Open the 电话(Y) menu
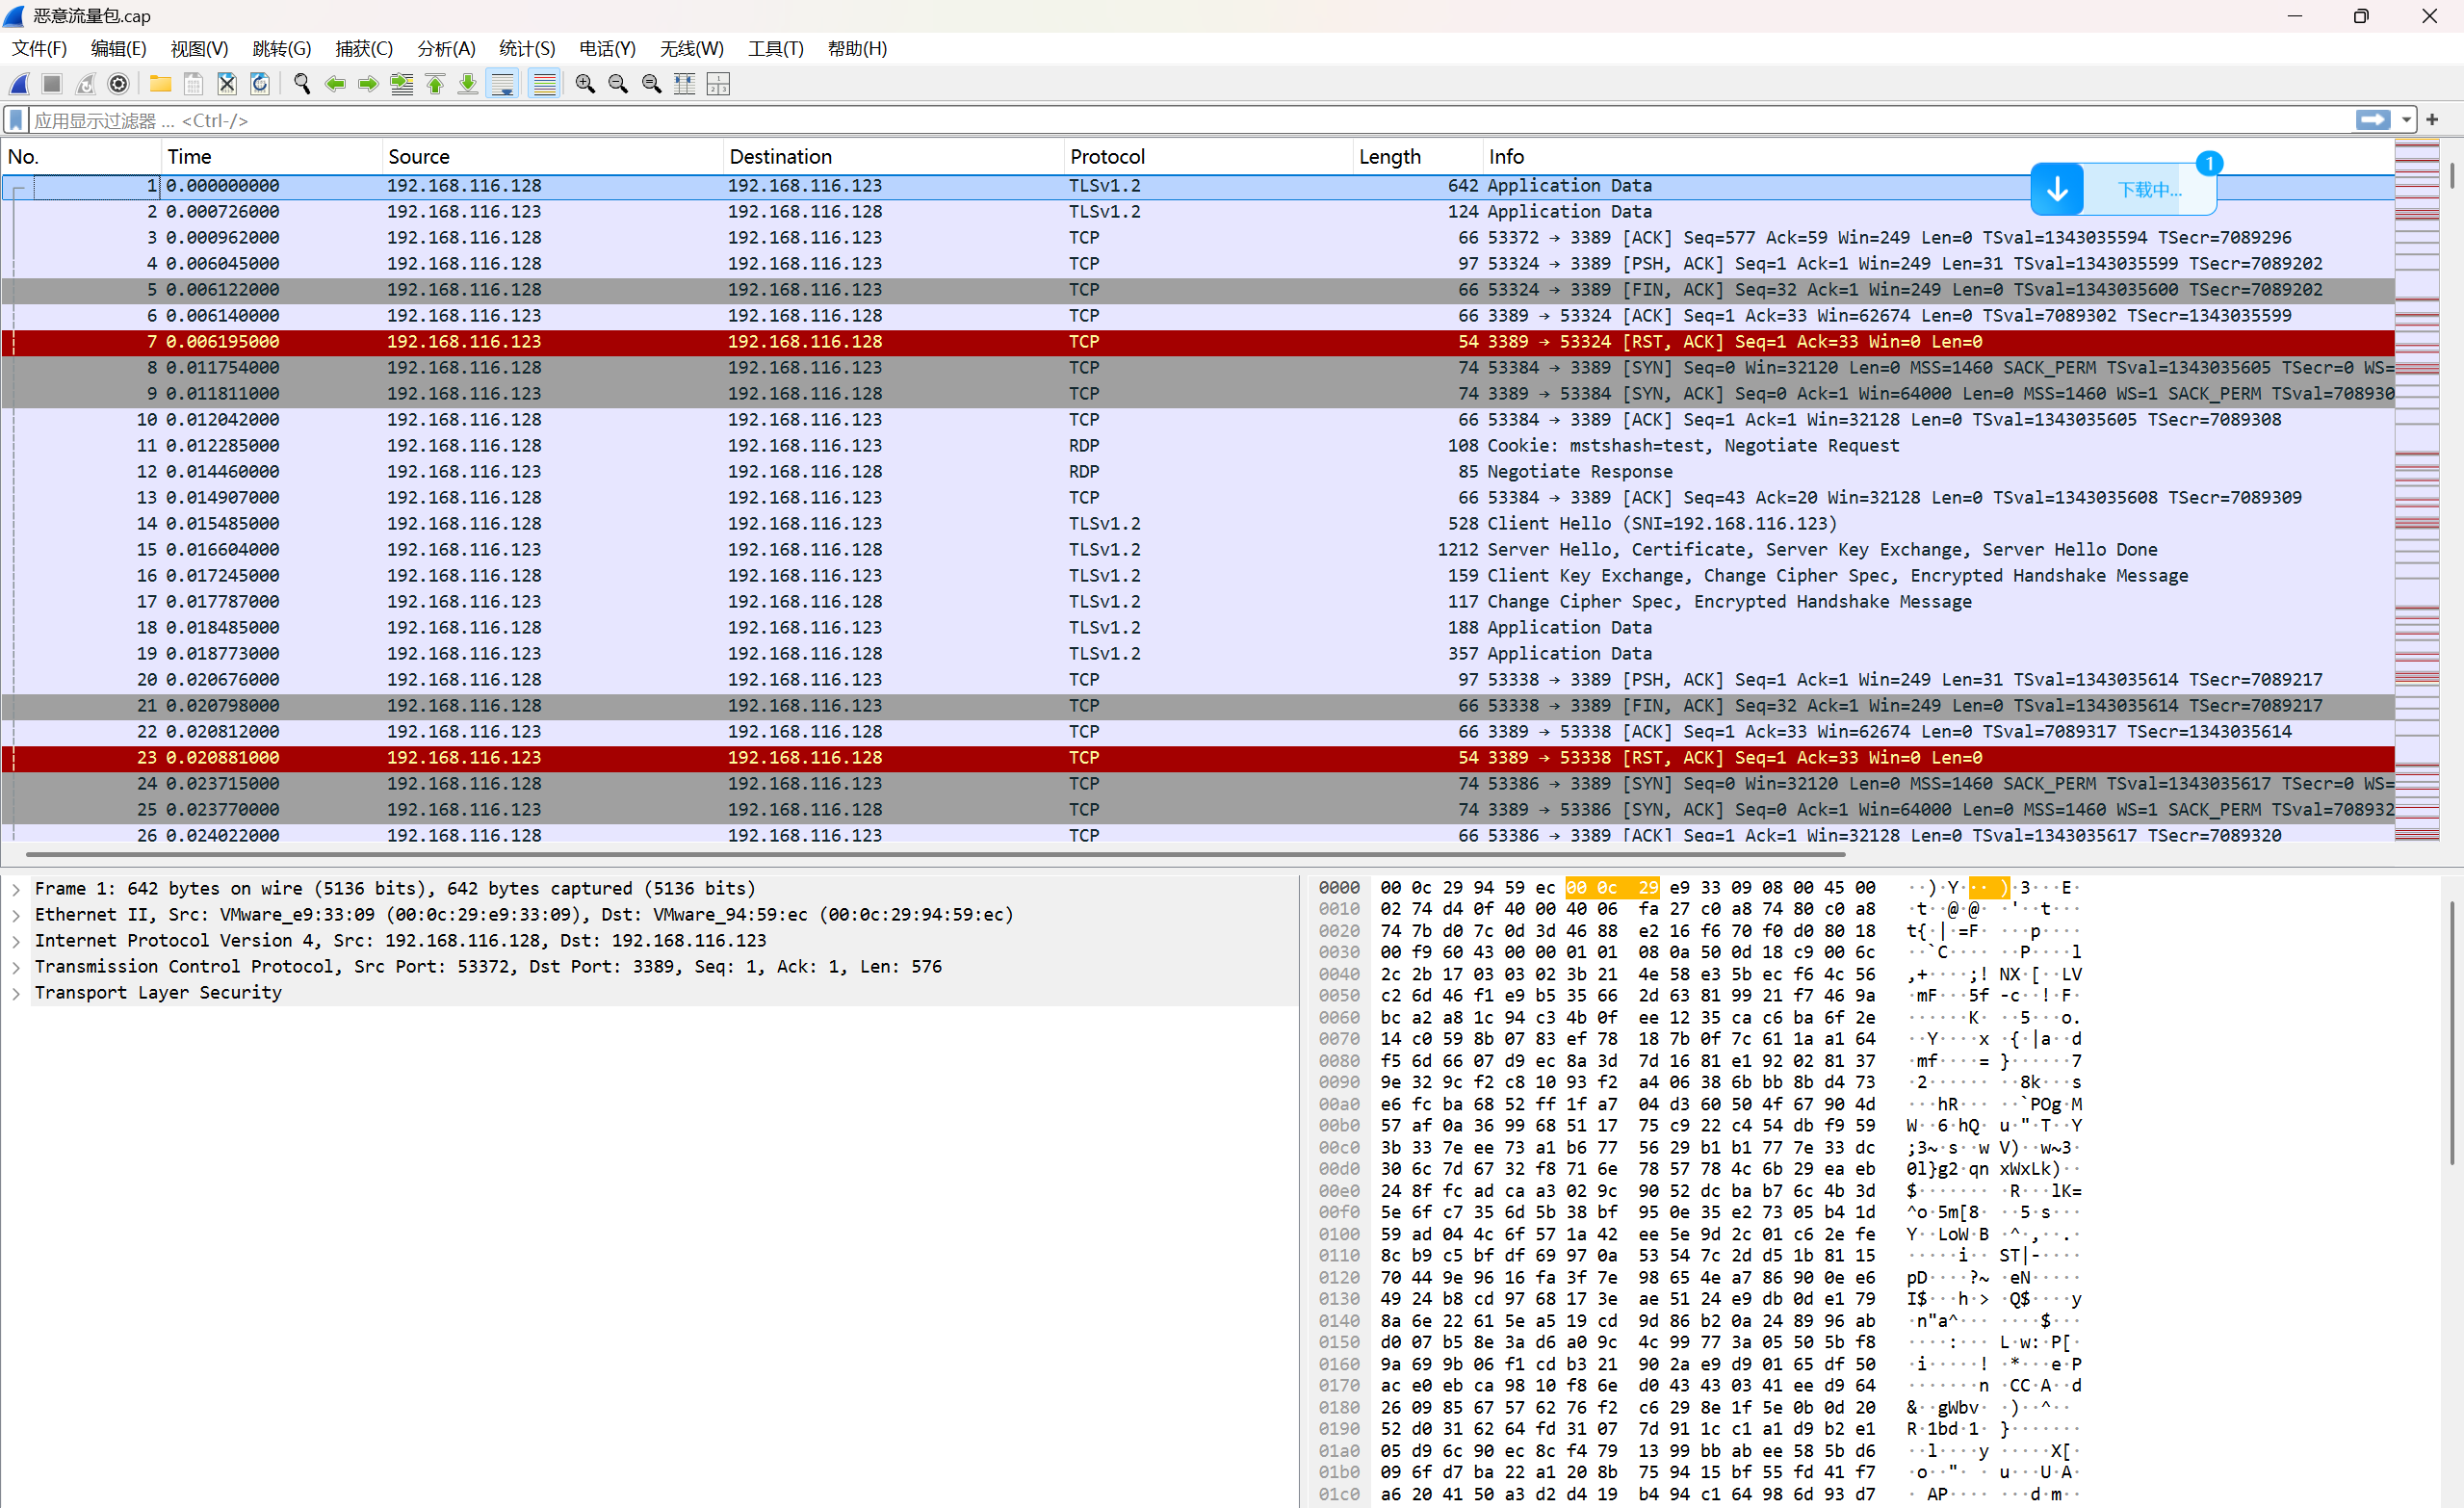 (x=607, y=48)
